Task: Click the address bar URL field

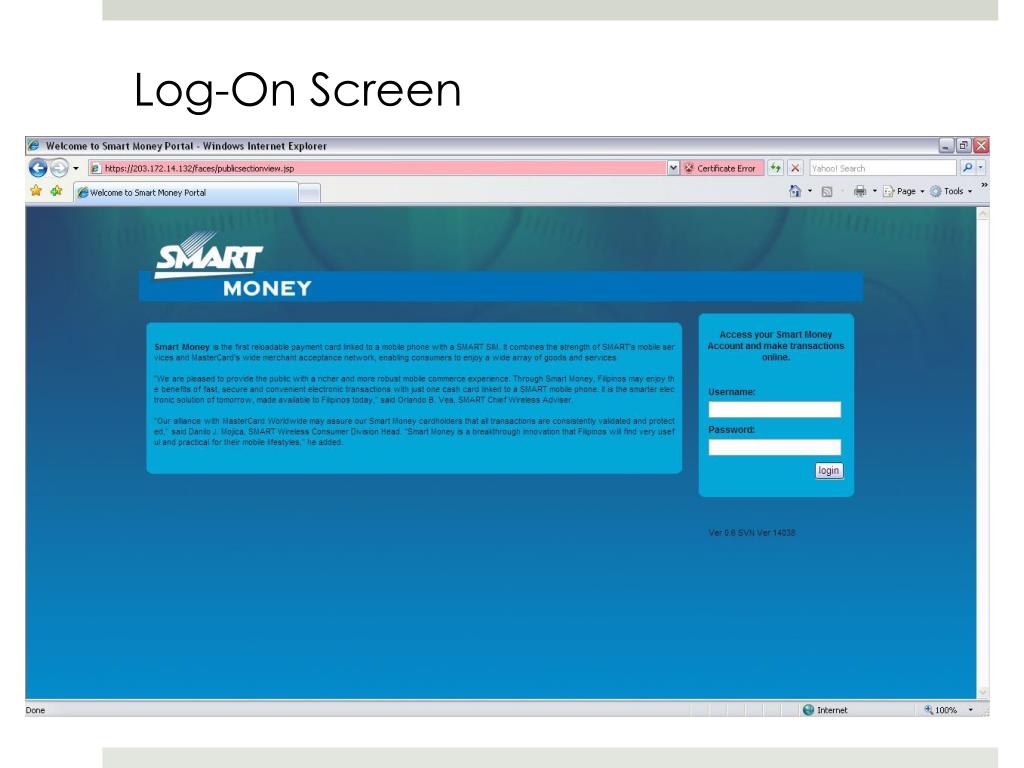Action: (x=378, y=168)
